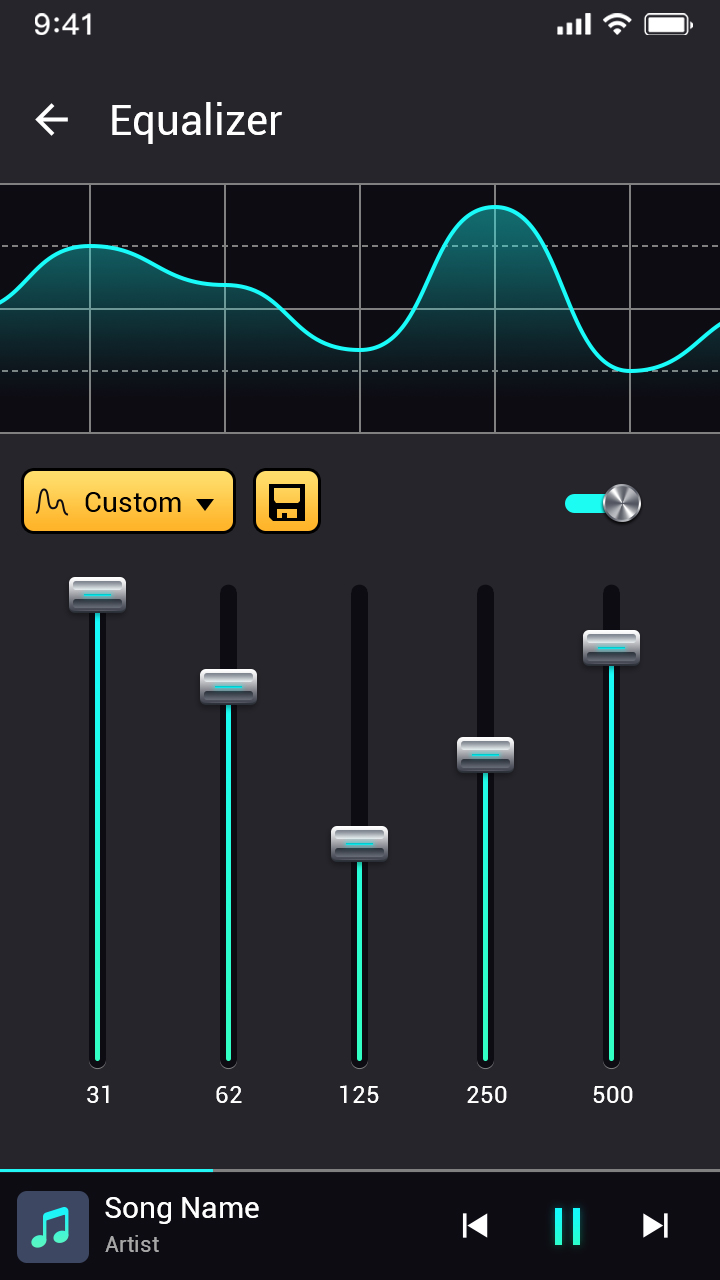Click the 125 Hz slider handle
Viewport: 720px width, 1280px height.
click(x=359, y=843)
